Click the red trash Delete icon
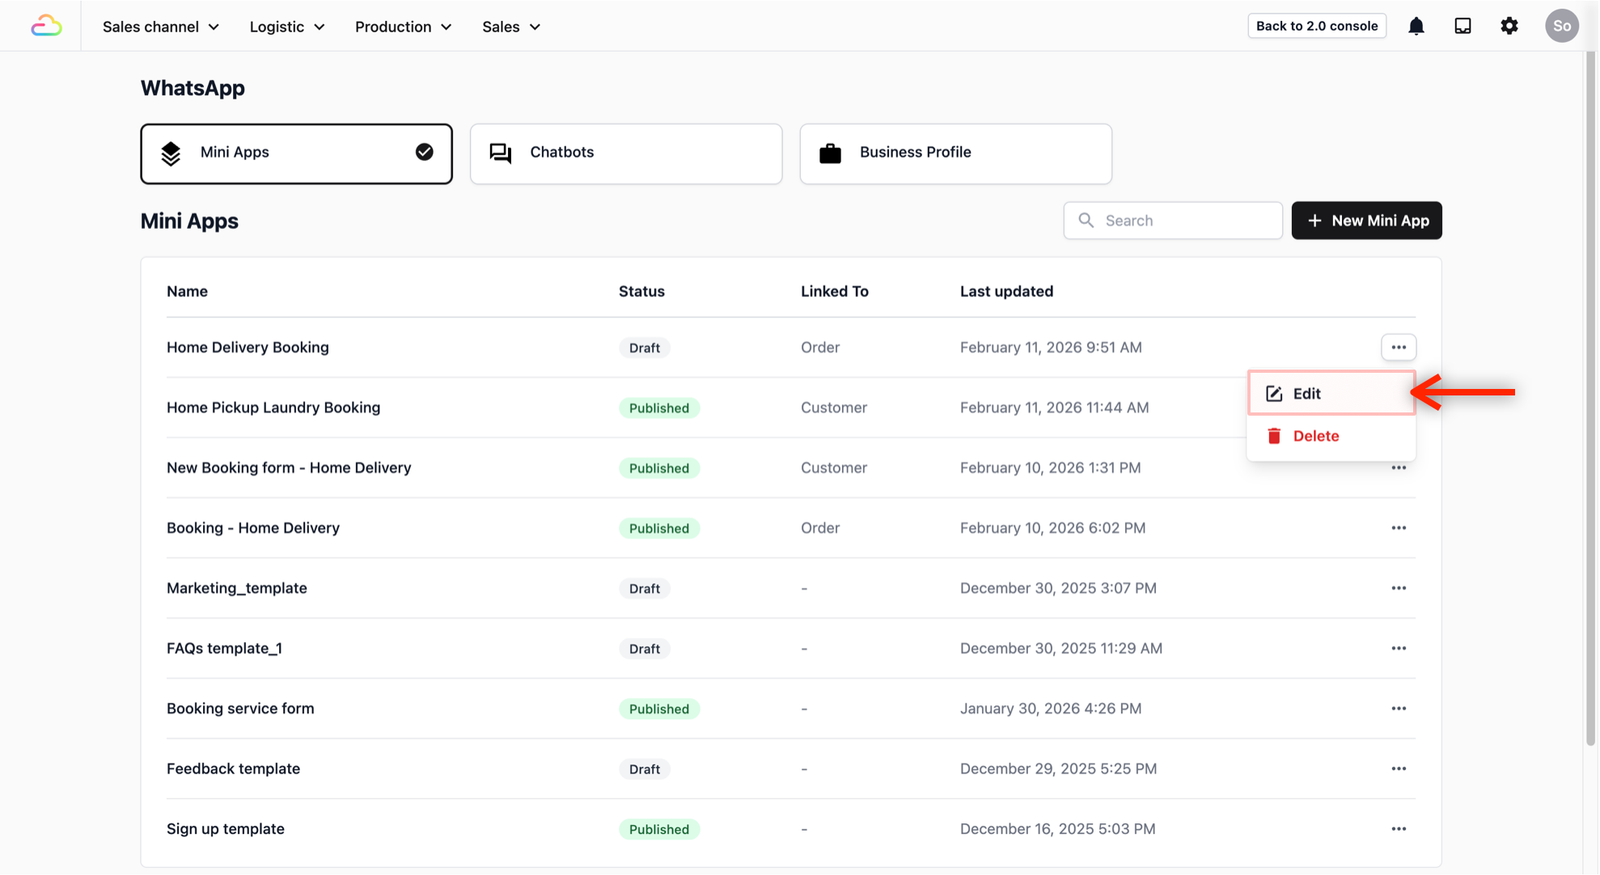 [x=1274, y=436]
